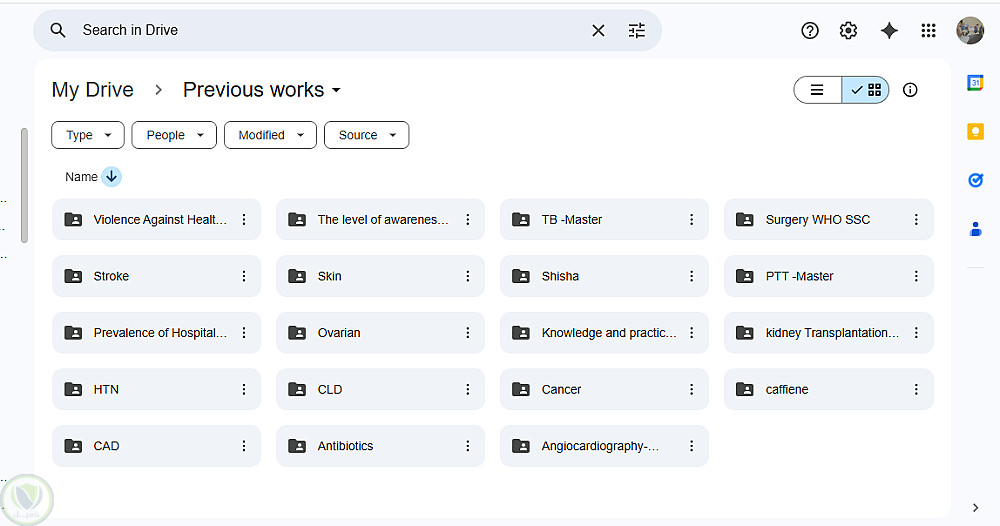Open more actions for Stroke folder
1000x526 pixels.
(x=244, y=276)
